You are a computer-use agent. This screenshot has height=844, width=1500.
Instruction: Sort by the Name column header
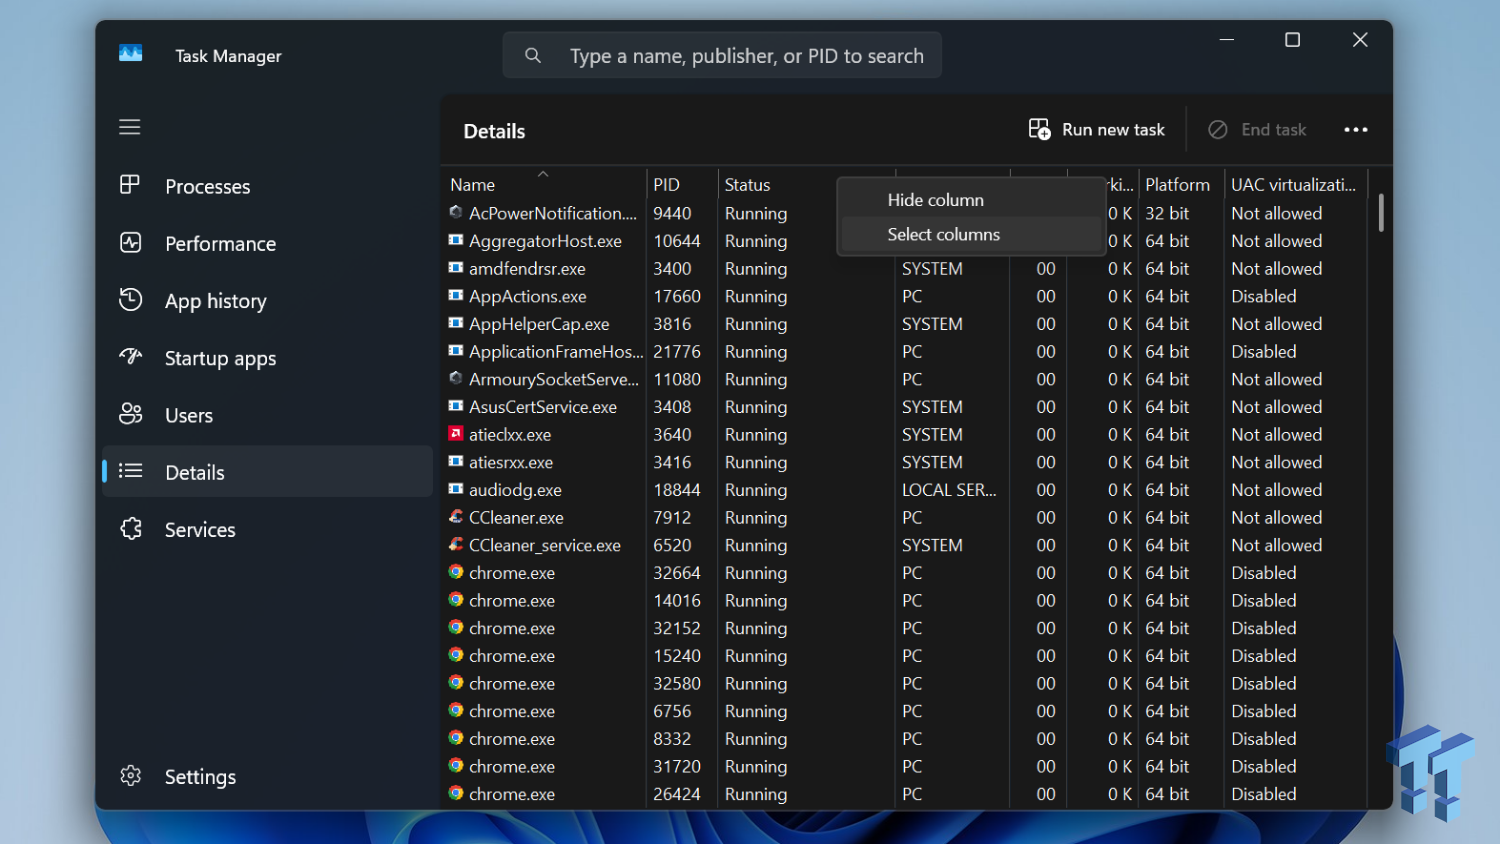coord(473,185)
